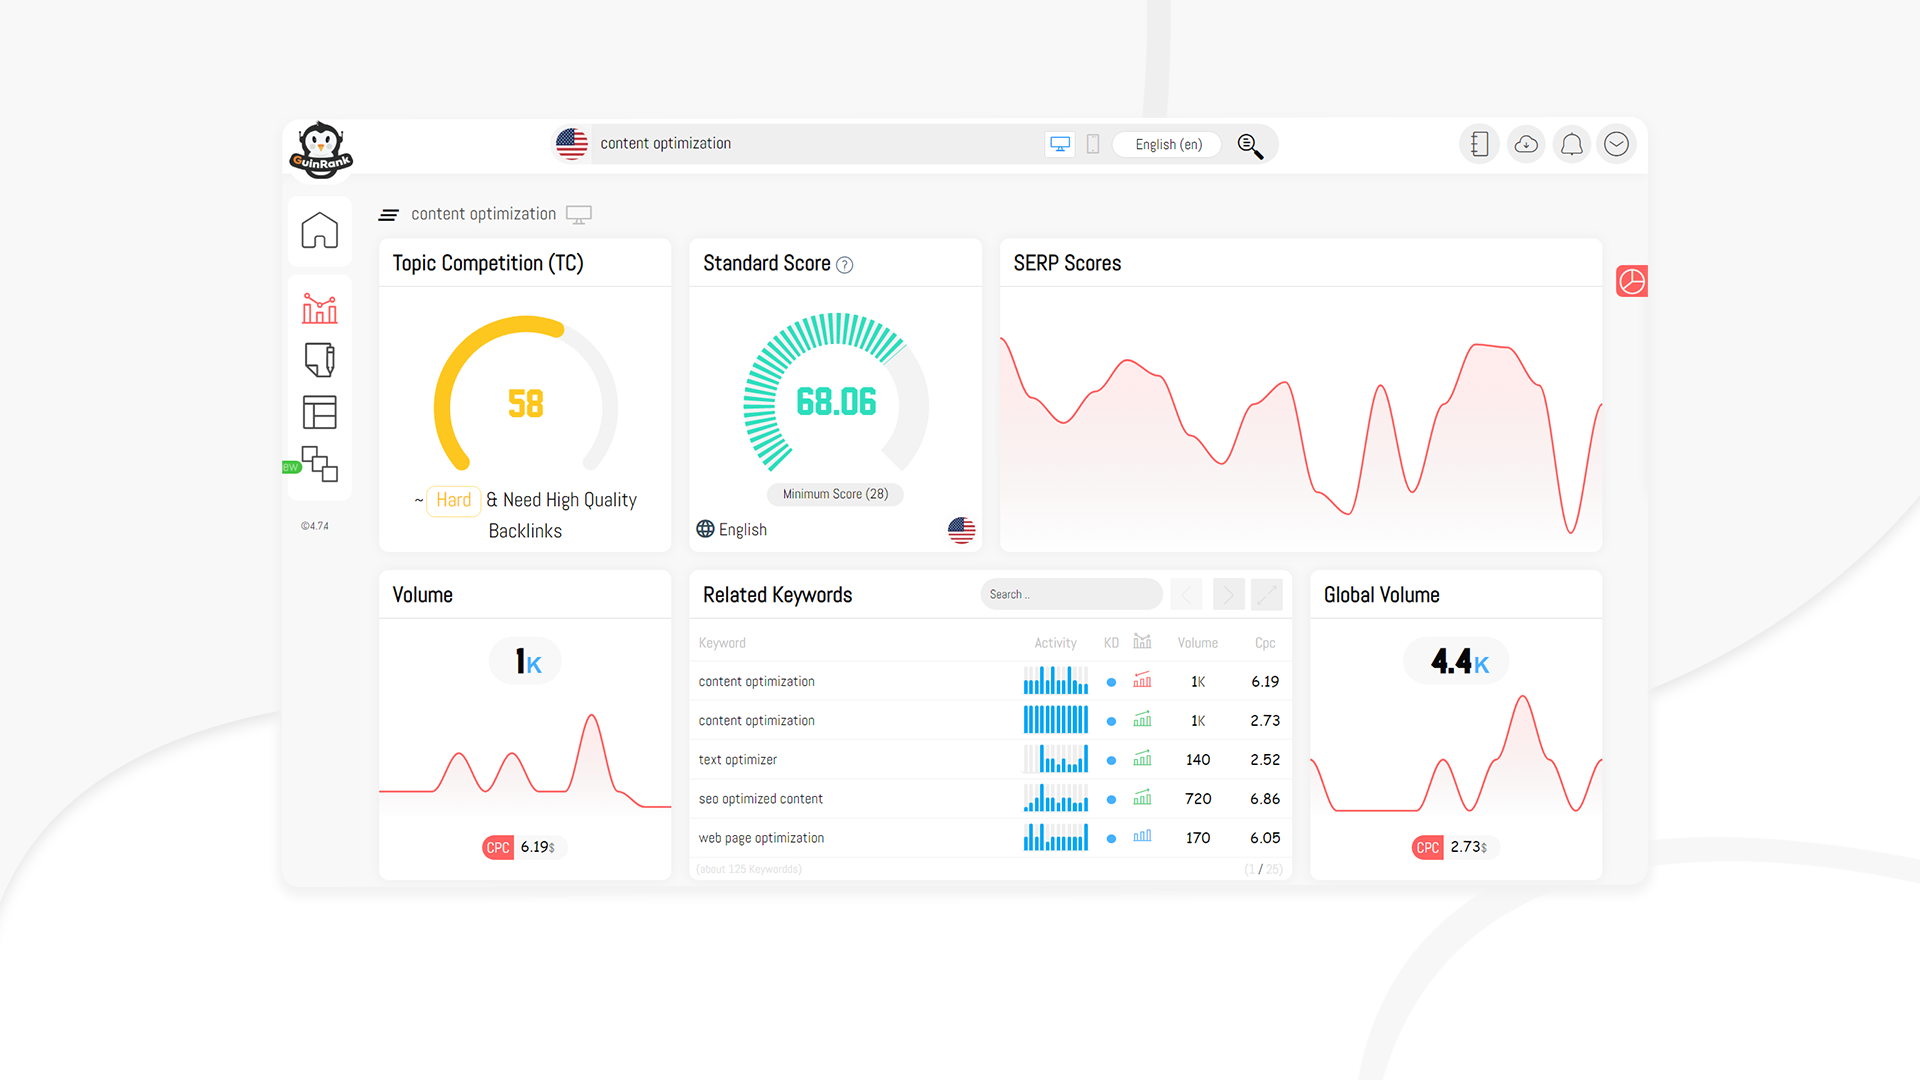Image resolution: width=1920 pixels, height=1080 pixels.
Task: Click the Minimum Score (28) badge
Action: [x=835, y=494]
